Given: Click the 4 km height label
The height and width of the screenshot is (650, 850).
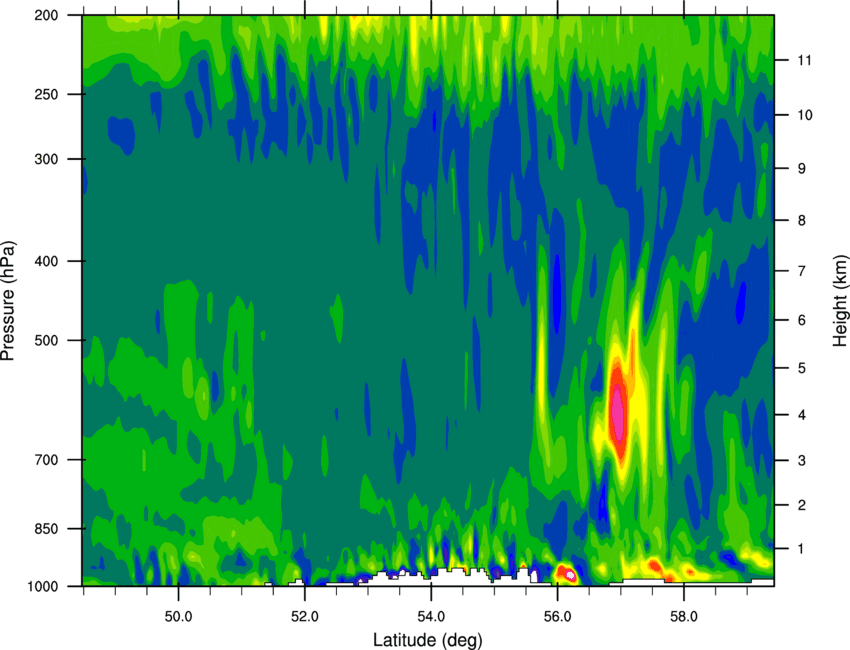Looking at the screenshot, I should point(802,415).
